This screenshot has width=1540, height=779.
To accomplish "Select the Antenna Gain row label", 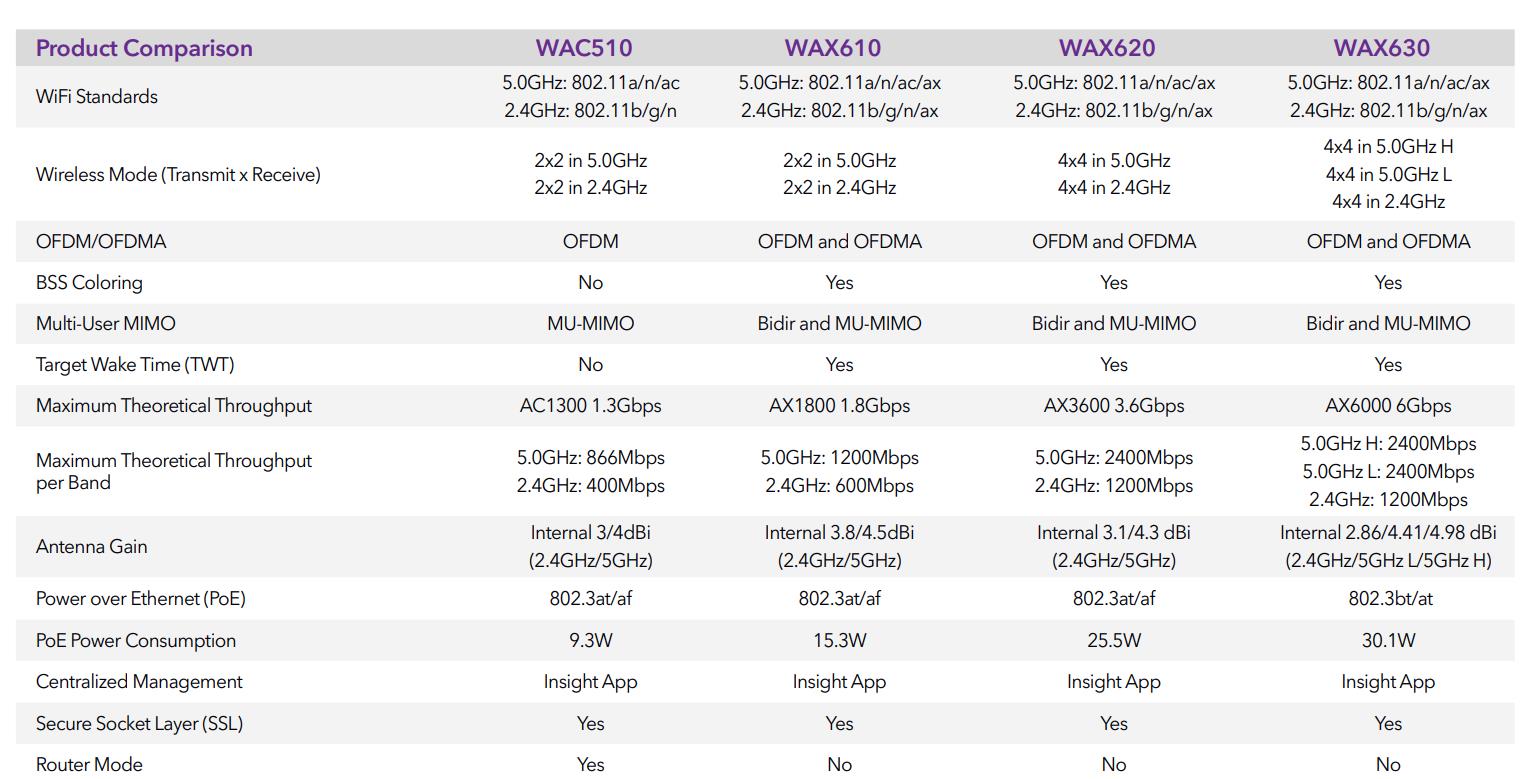I will (91, 546).
